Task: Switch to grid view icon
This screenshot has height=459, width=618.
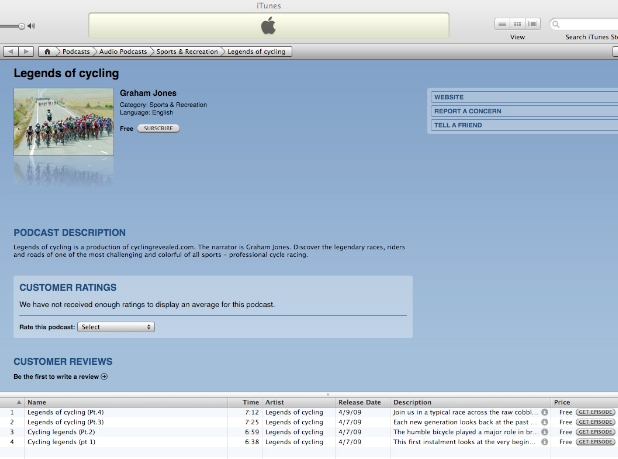Action: click(517, 24)
